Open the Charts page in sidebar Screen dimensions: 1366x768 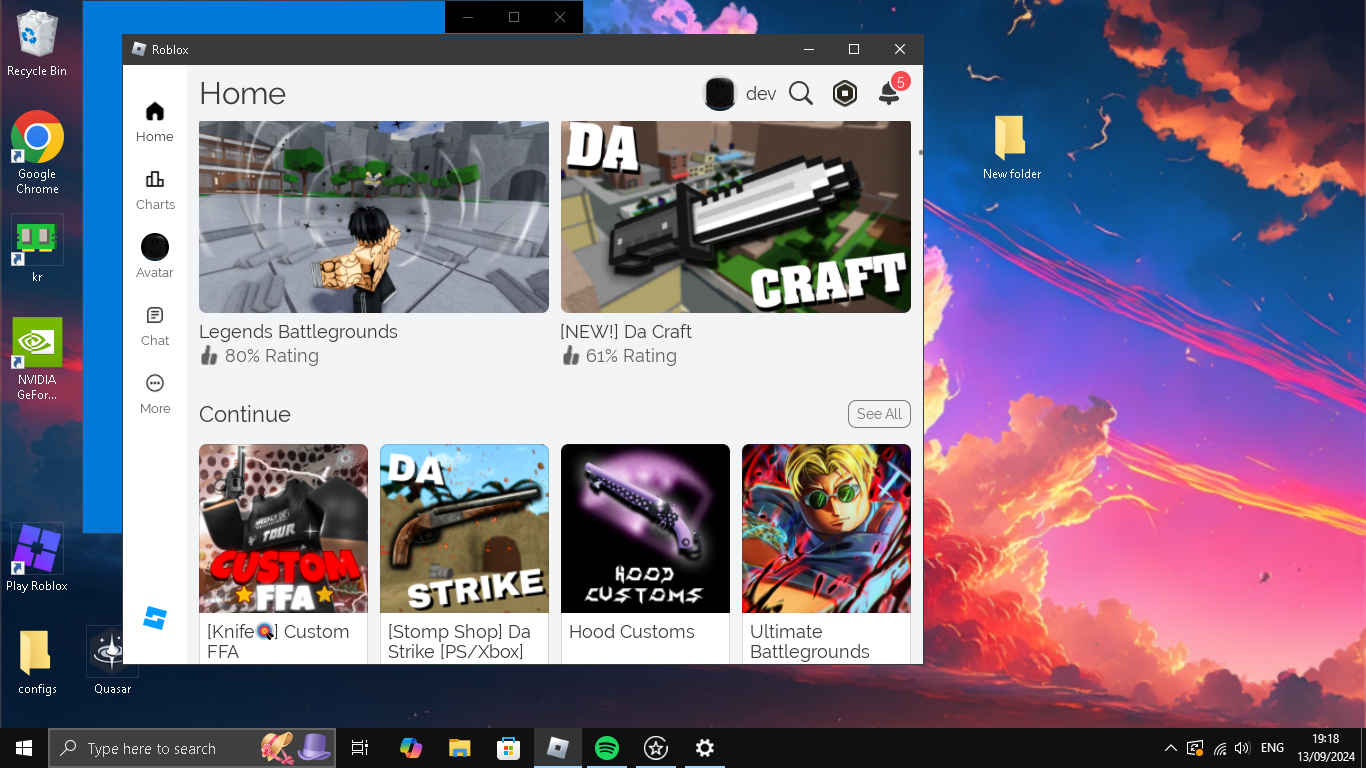(x=155, y=190)
